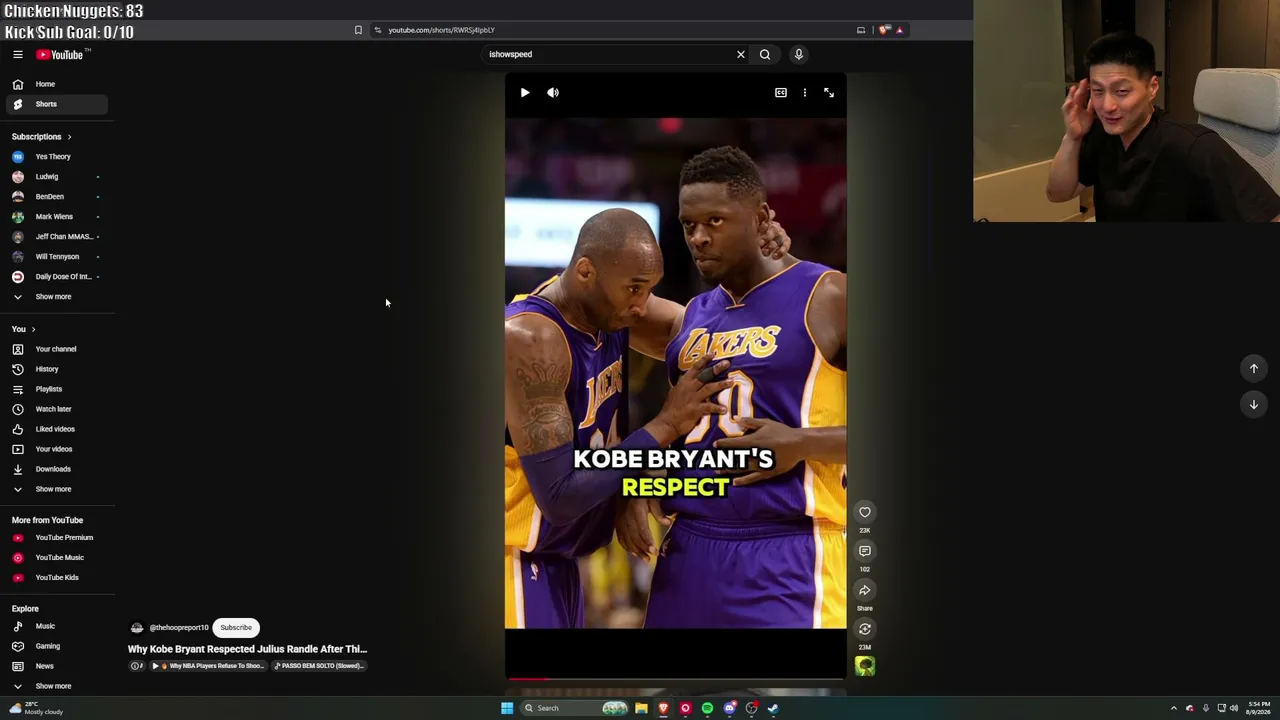Open the Daily Dose Of Internet subscription
Viewport: 1280px width, 720px height.
coord(57,277)
